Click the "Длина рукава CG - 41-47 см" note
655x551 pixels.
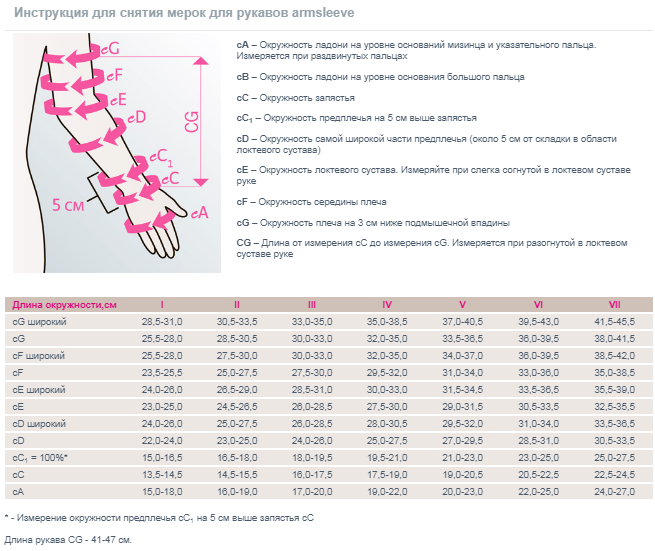pos(68,539)
